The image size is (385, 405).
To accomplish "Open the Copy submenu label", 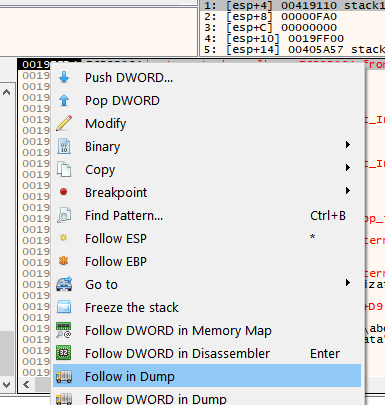I will 100,170.
